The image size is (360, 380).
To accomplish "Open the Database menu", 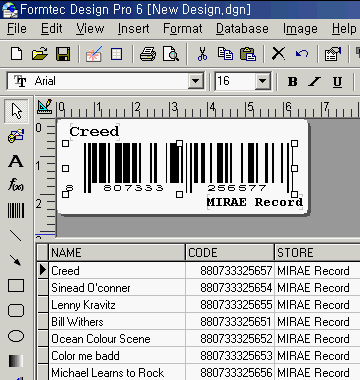I will [242, 29].
